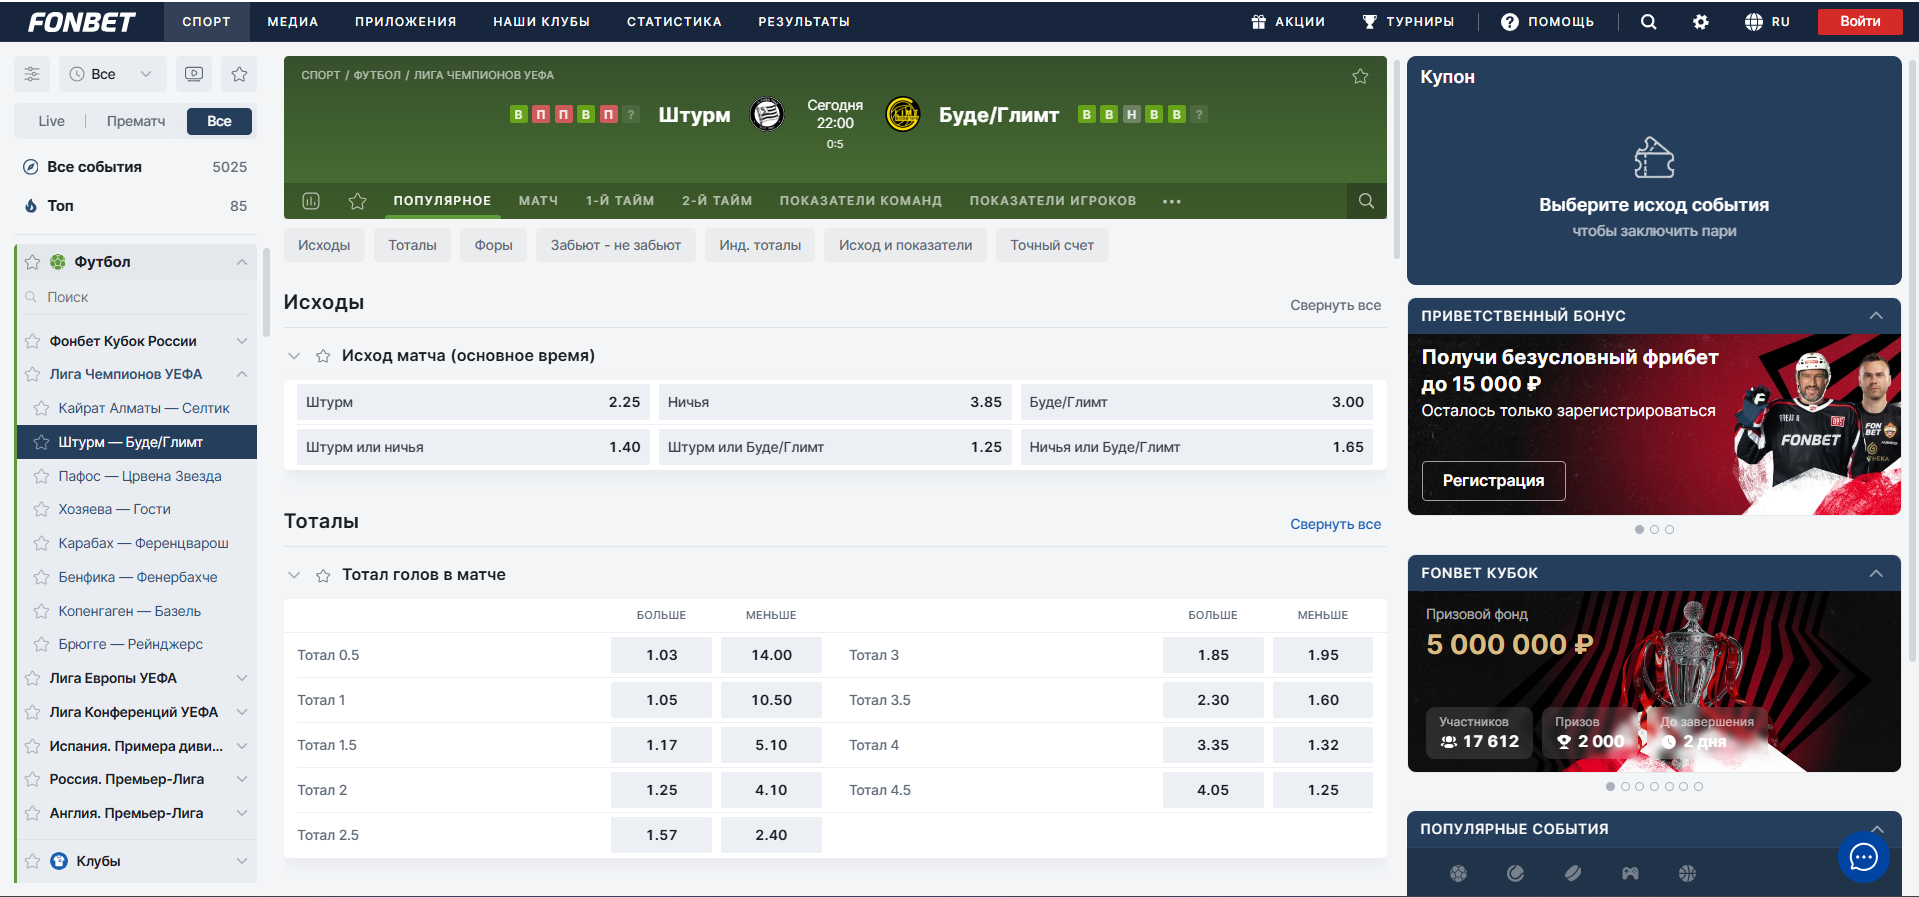Click the football Поиск search field
Viewport: 1919px width, 897px height.
[140, 297]
